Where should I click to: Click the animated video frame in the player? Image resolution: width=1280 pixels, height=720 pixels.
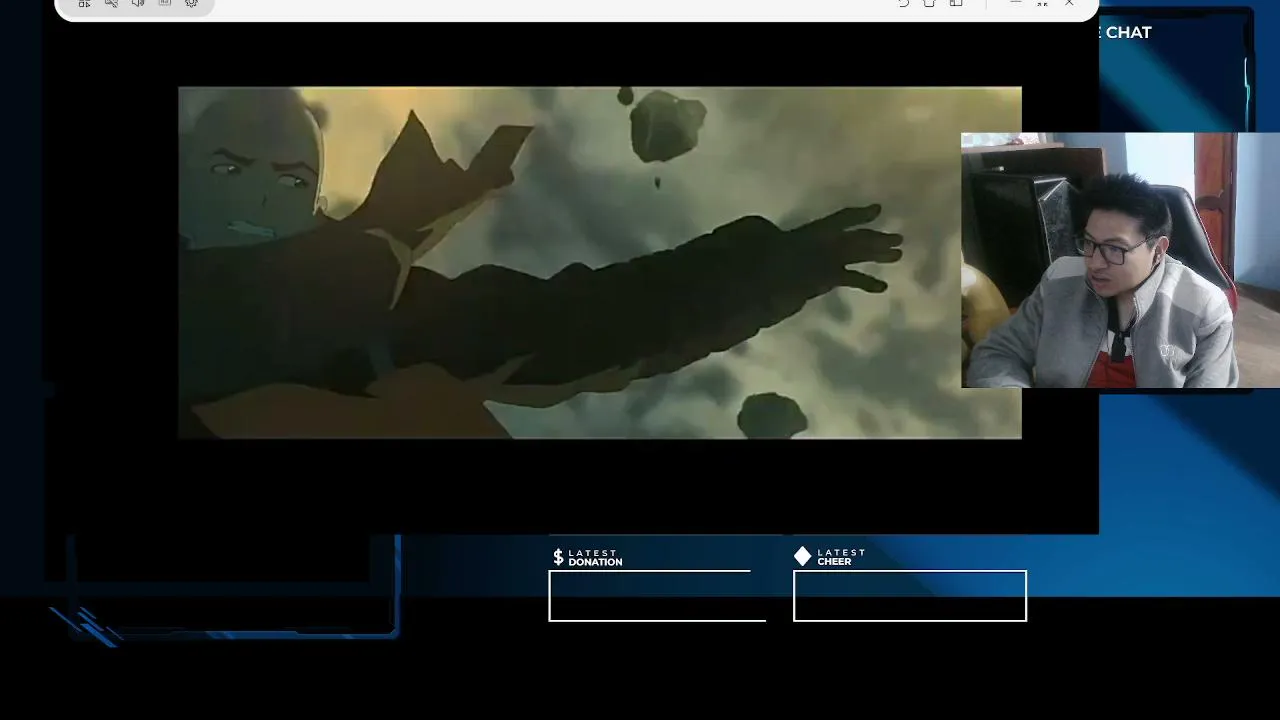[x=600, y=263]
